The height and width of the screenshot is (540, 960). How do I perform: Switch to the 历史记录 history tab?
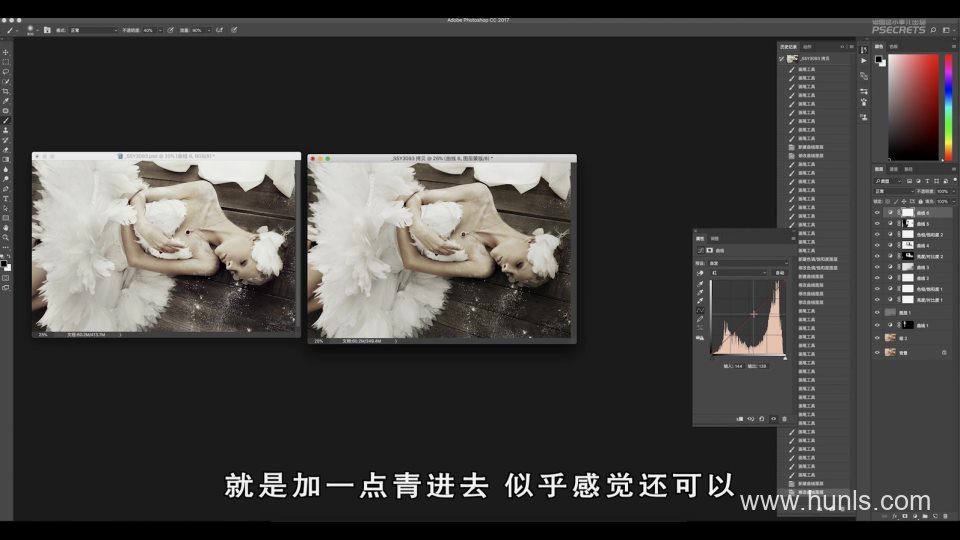tap(788, 46)
